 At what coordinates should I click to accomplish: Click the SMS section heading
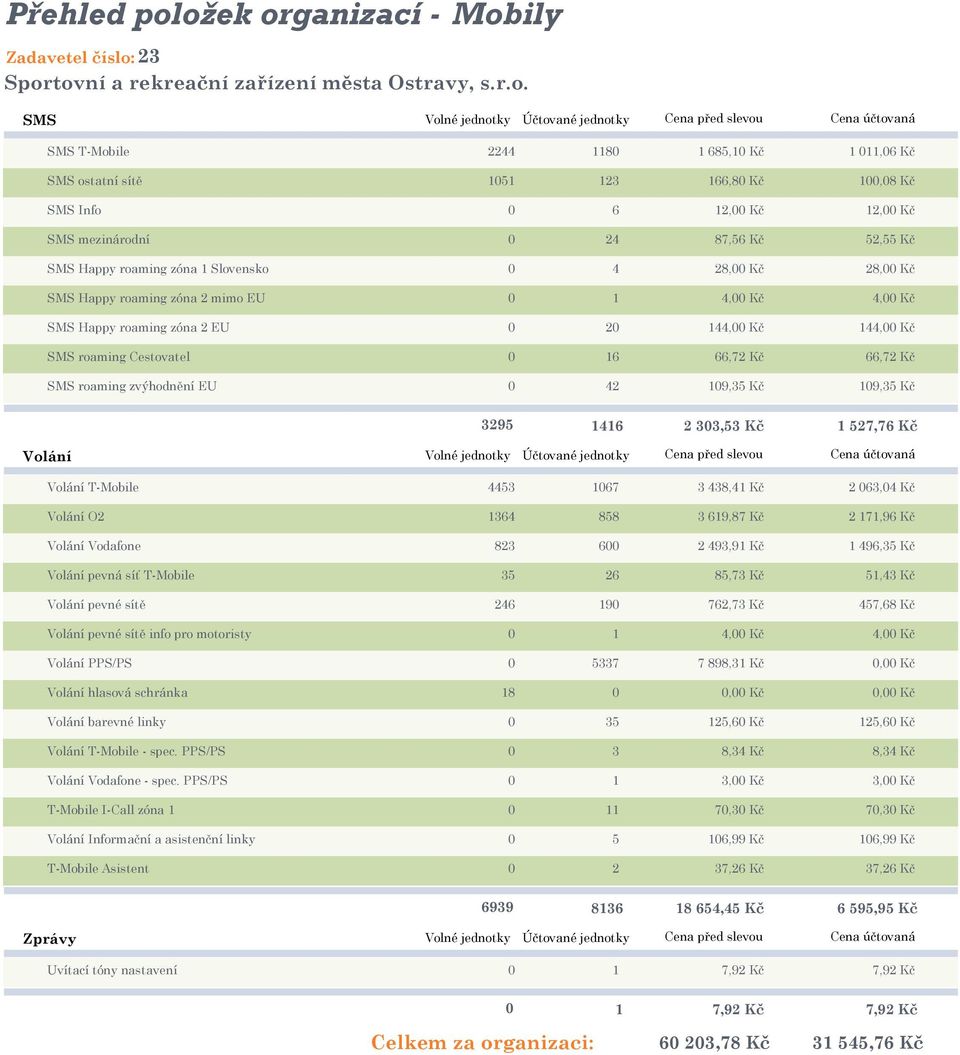tap(39, 120)
